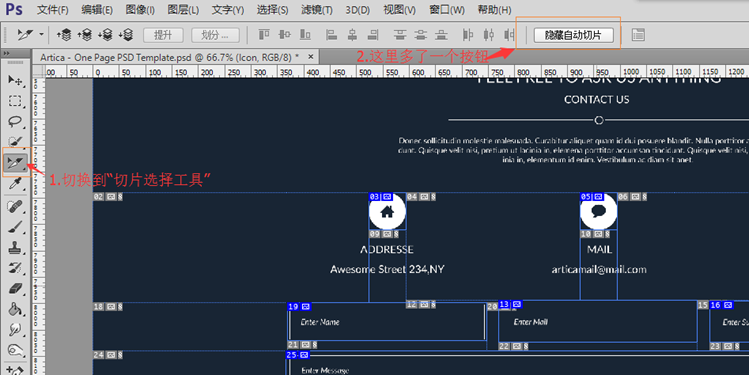Distribute slices by top edges
This screenshot has height=375, width=749.
(400, 34)
